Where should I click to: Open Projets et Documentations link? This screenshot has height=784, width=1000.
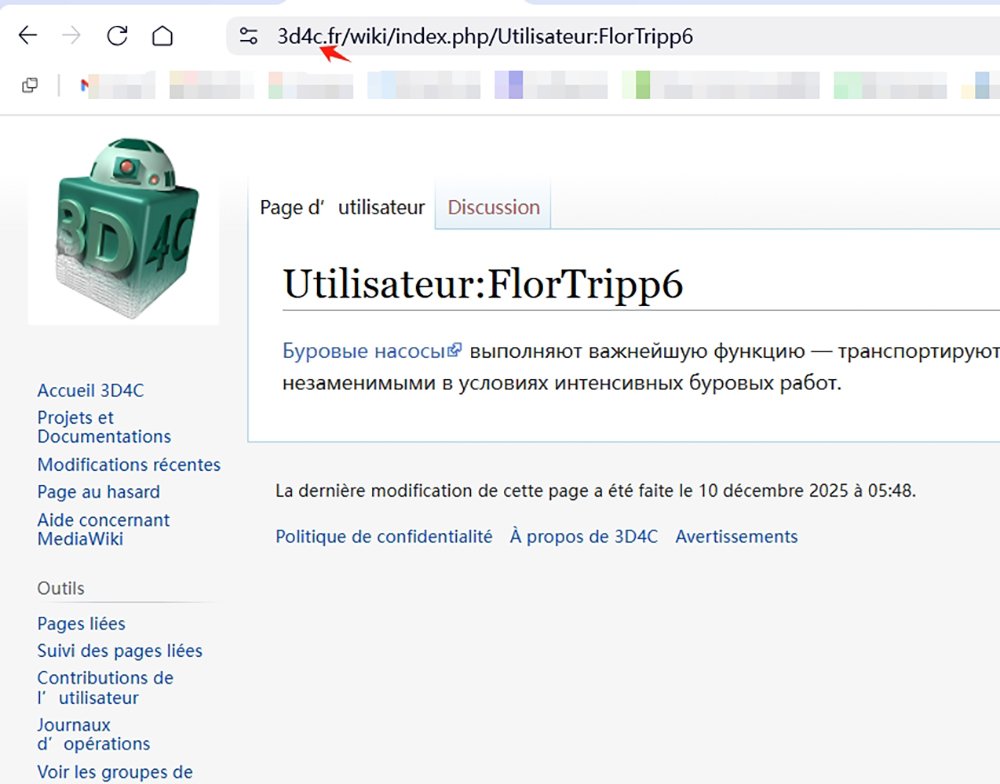[103, 427]
